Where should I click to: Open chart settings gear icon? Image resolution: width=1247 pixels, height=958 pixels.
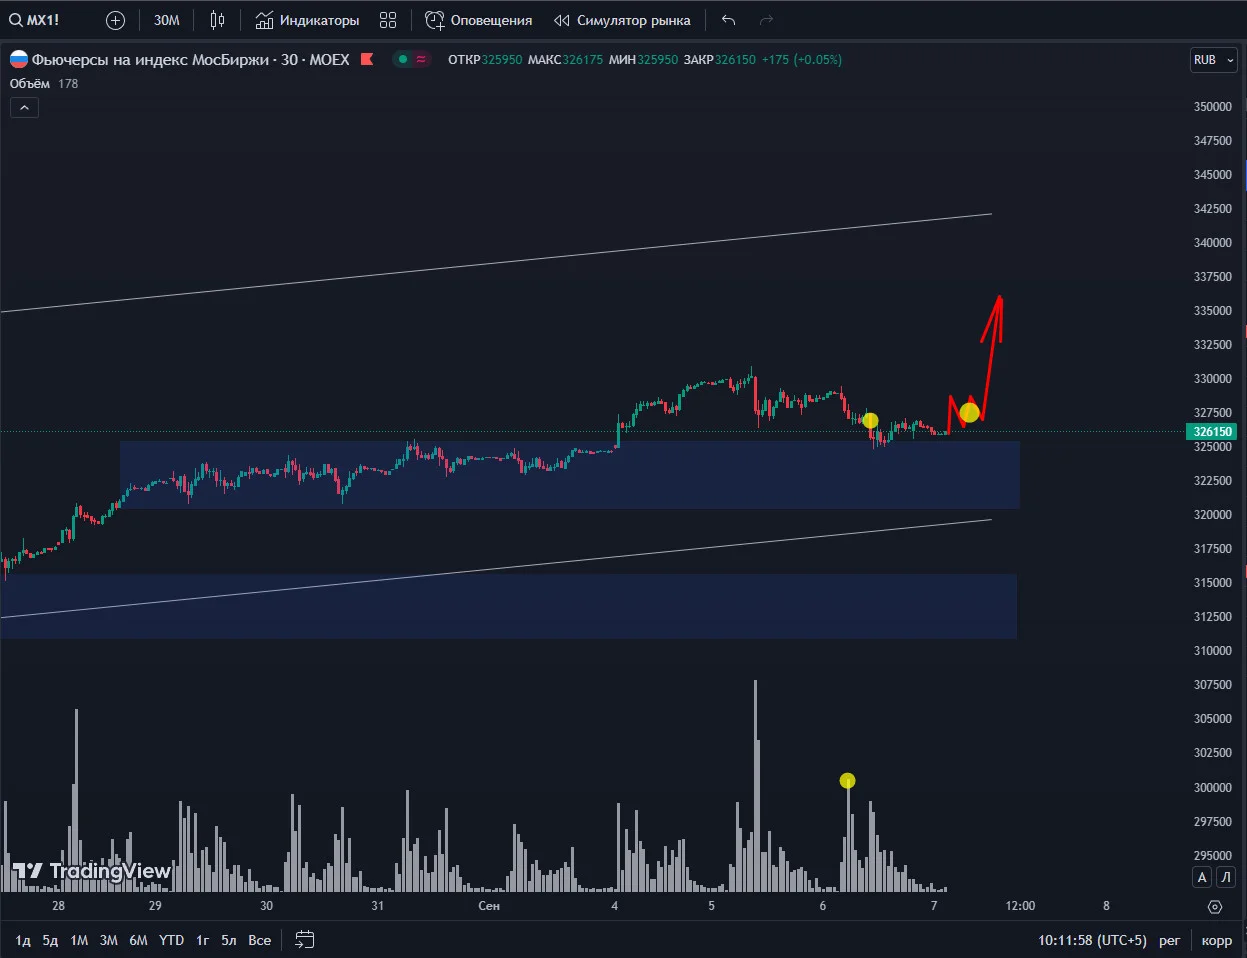pos(1215,906)
